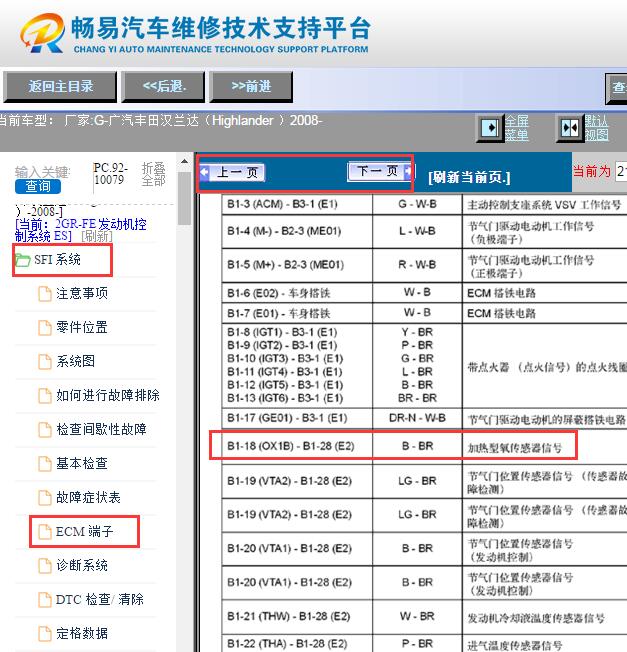The image size is (627, 652).
Task: Open 检查间歇性故障 in the tree
Action: coord(101,430)
